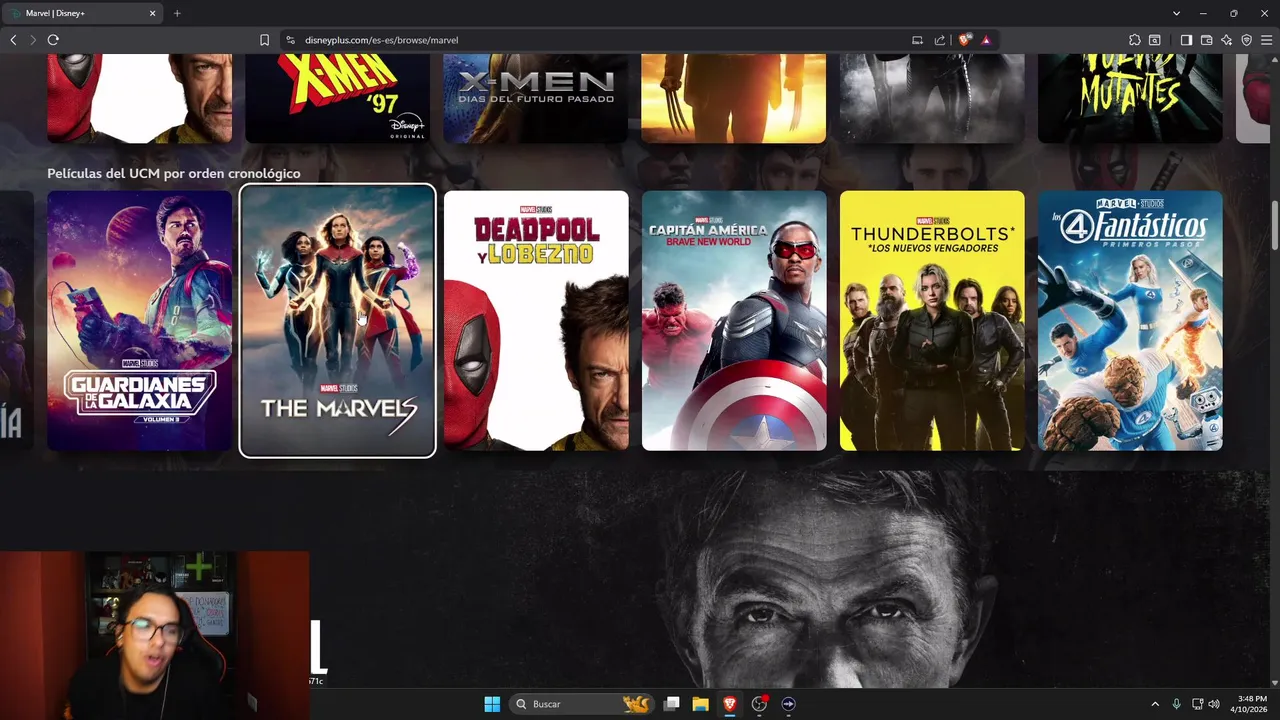Open Guardianes de la Galaxia Volumen 3
The image size is (1280, 720).
[x=140, y=320]
